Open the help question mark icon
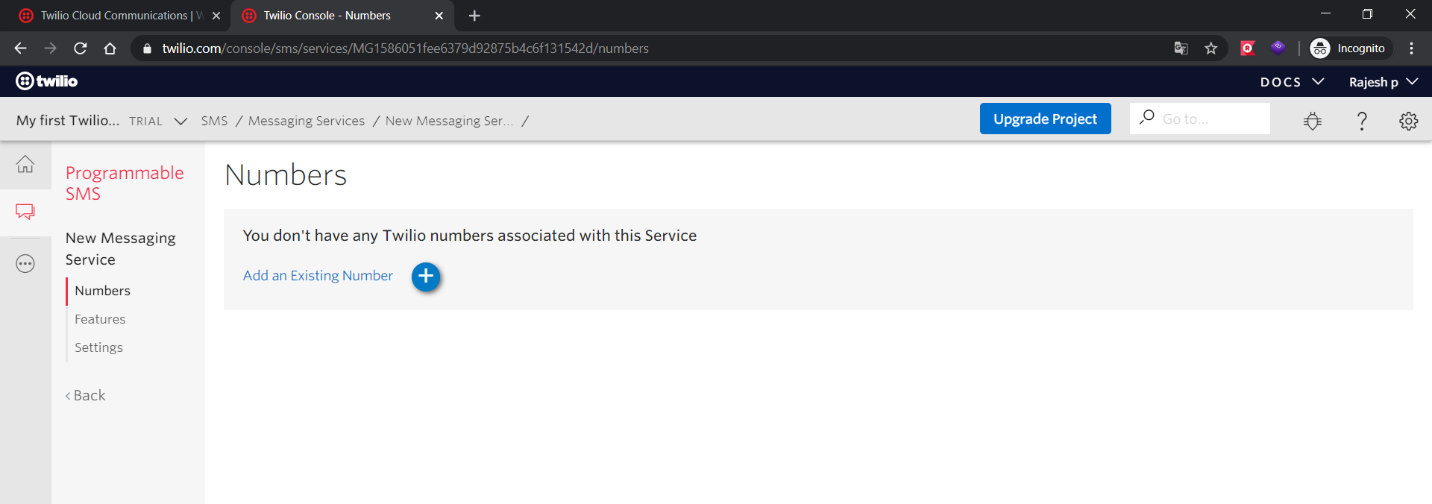 [x=1361, y=120]
